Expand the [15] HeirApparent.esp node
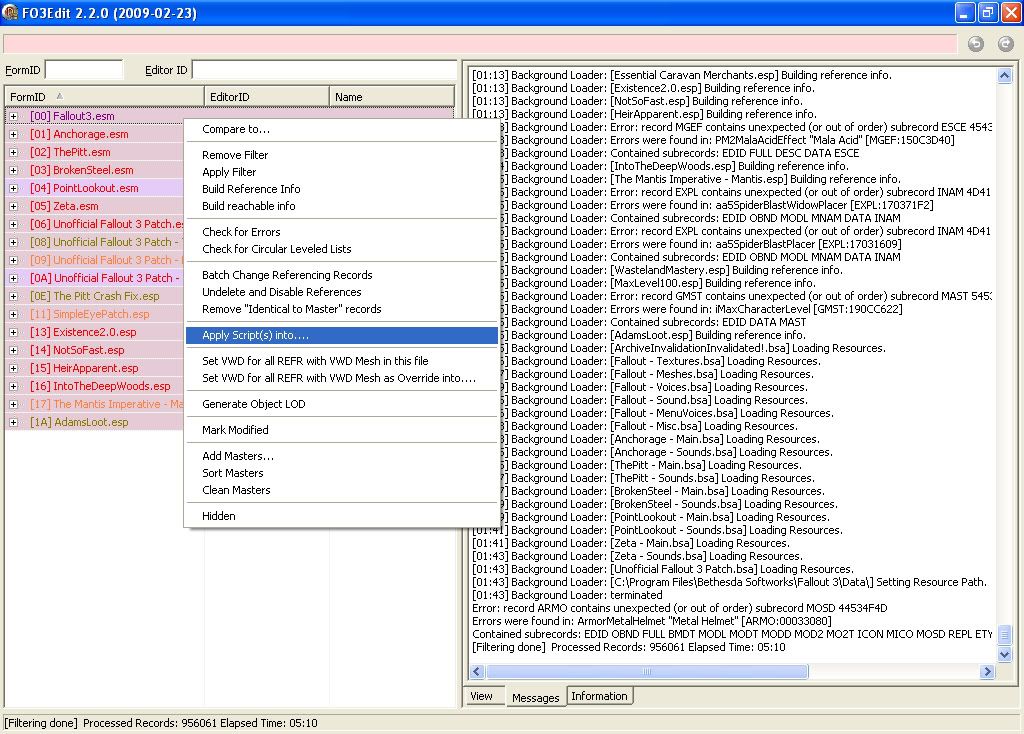This screenshot has width=1024, height=734. (13, 368)
